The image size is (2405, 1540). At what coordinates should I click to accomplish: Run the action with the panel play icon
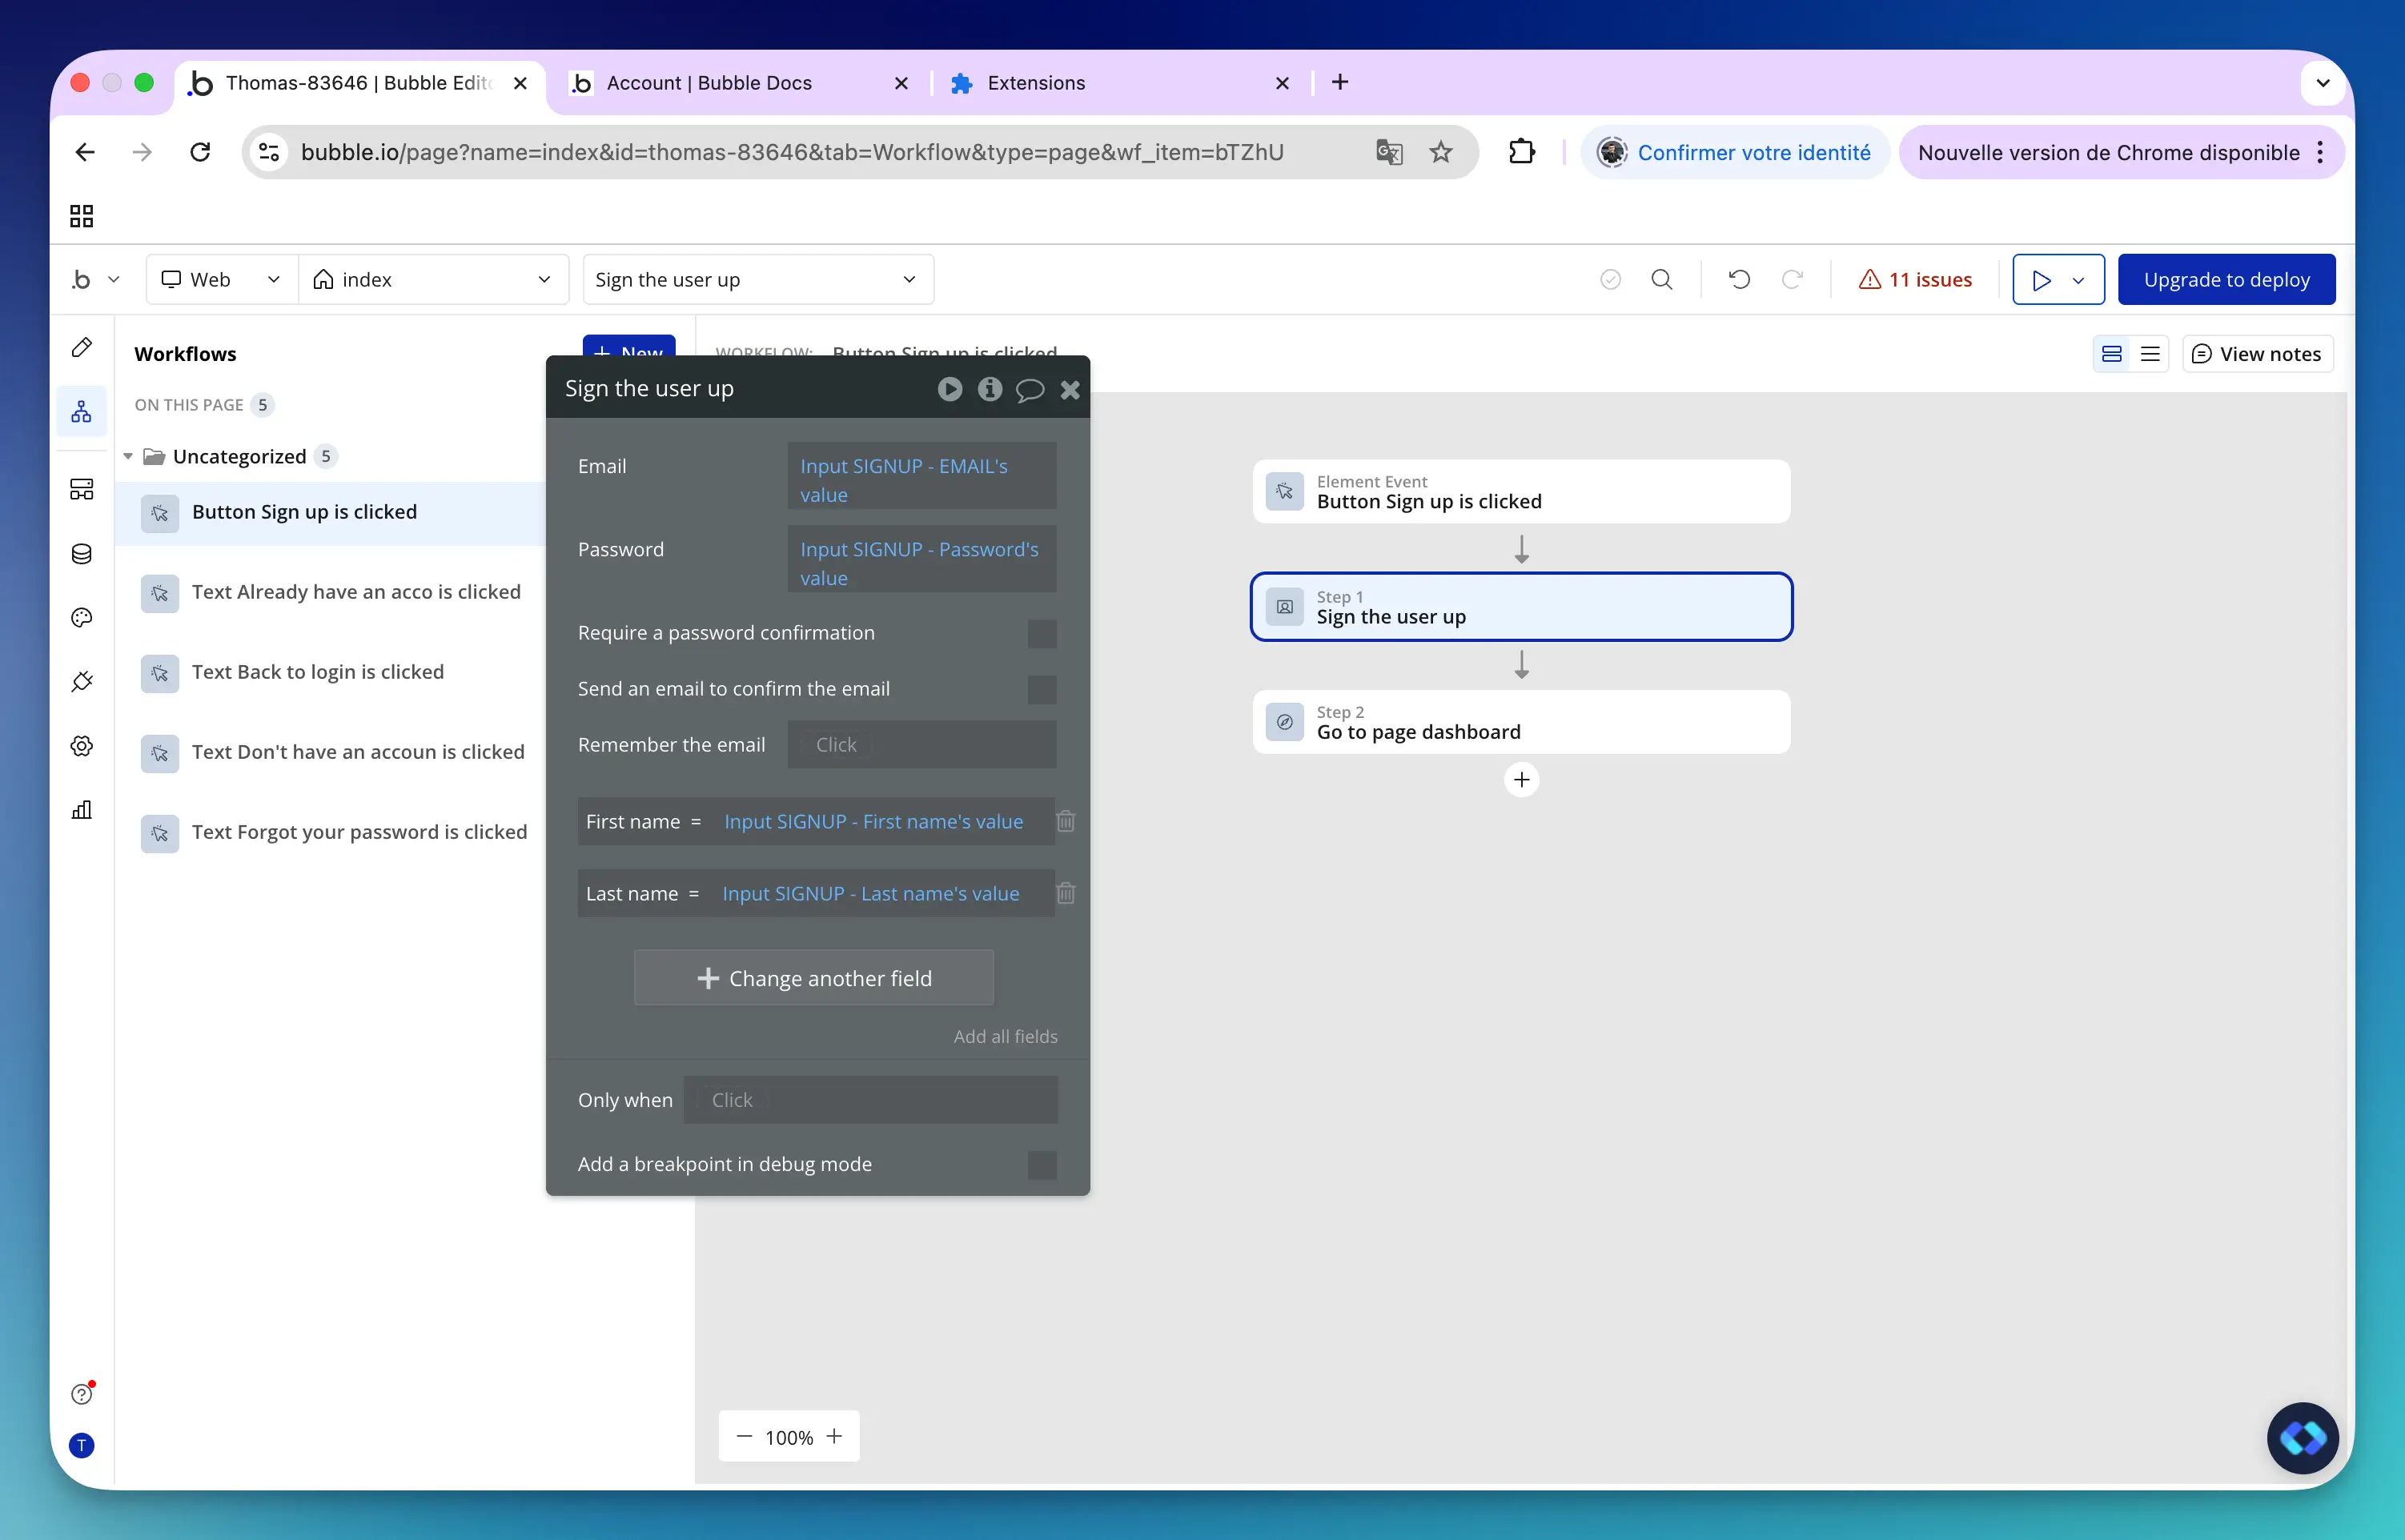click(950, 389)
